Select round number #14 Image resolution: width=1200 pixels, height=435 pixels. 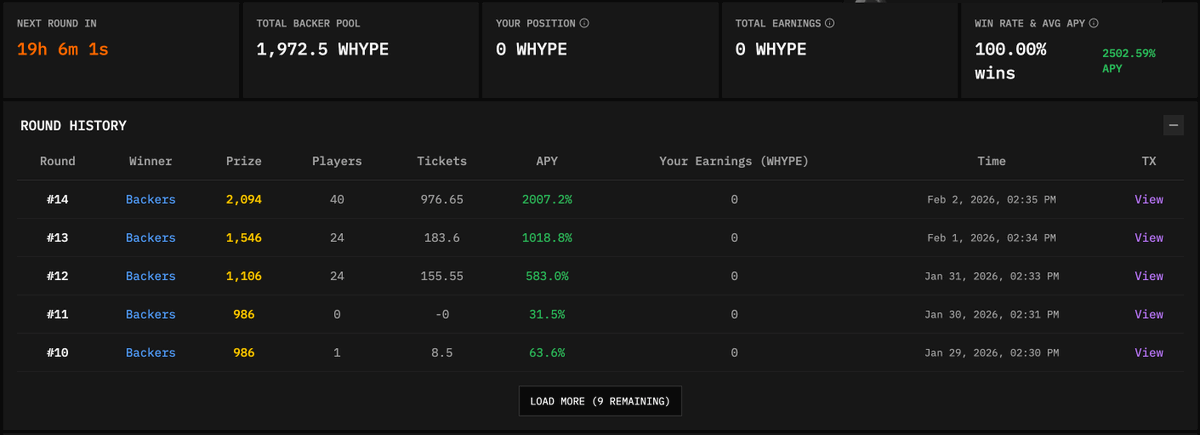(58, 199)
